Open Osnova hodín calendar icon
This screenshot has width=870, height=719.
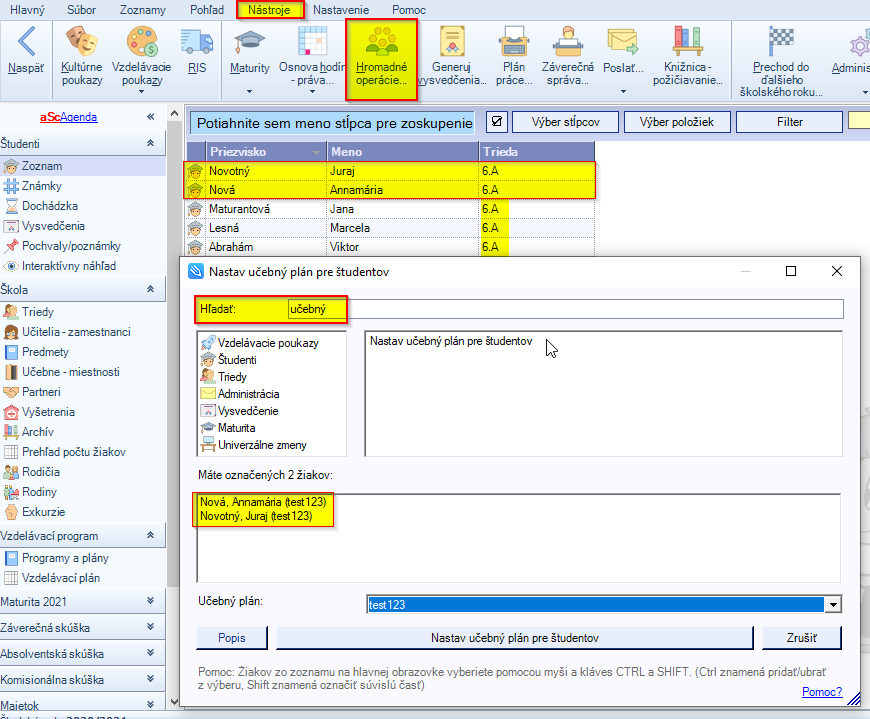click(x=312, y=42)
